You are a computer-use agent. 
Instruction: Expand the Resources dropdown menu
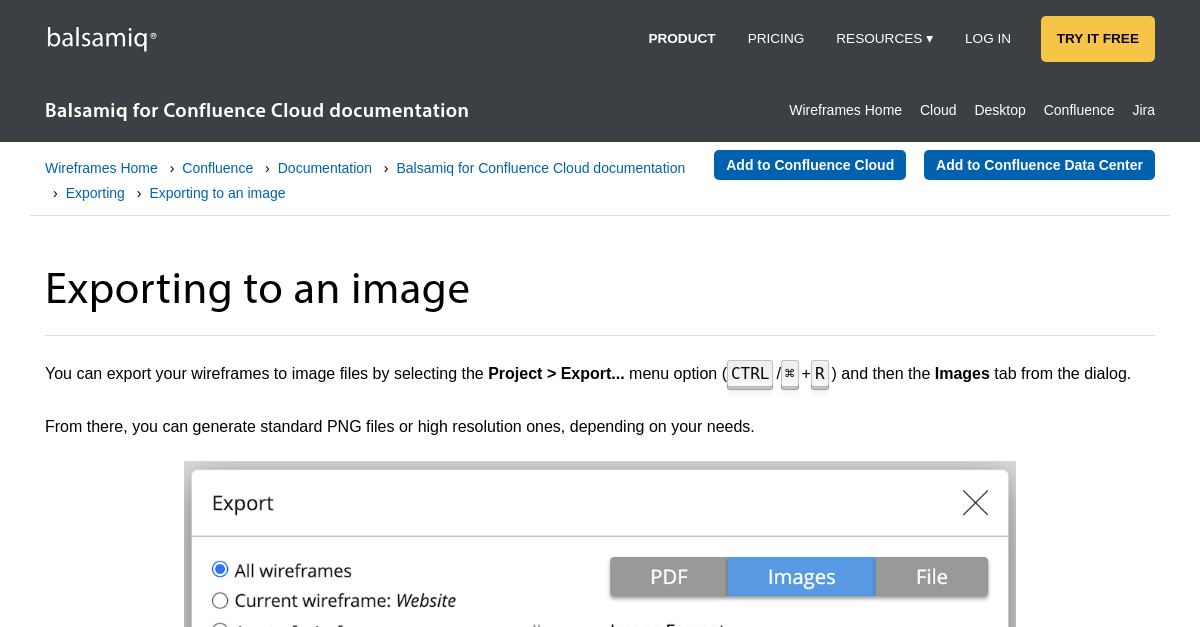pos(884,39)
